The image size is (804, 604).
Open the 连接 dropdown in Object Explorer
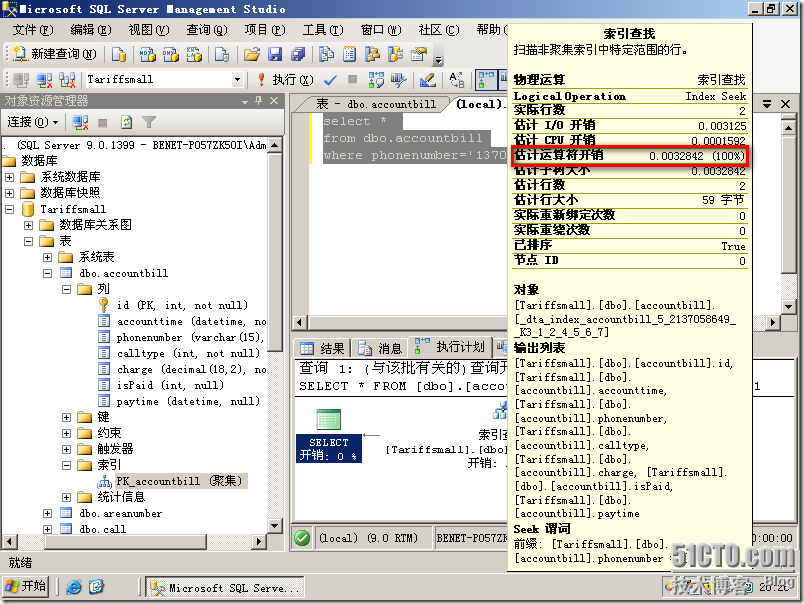point(33,122)
